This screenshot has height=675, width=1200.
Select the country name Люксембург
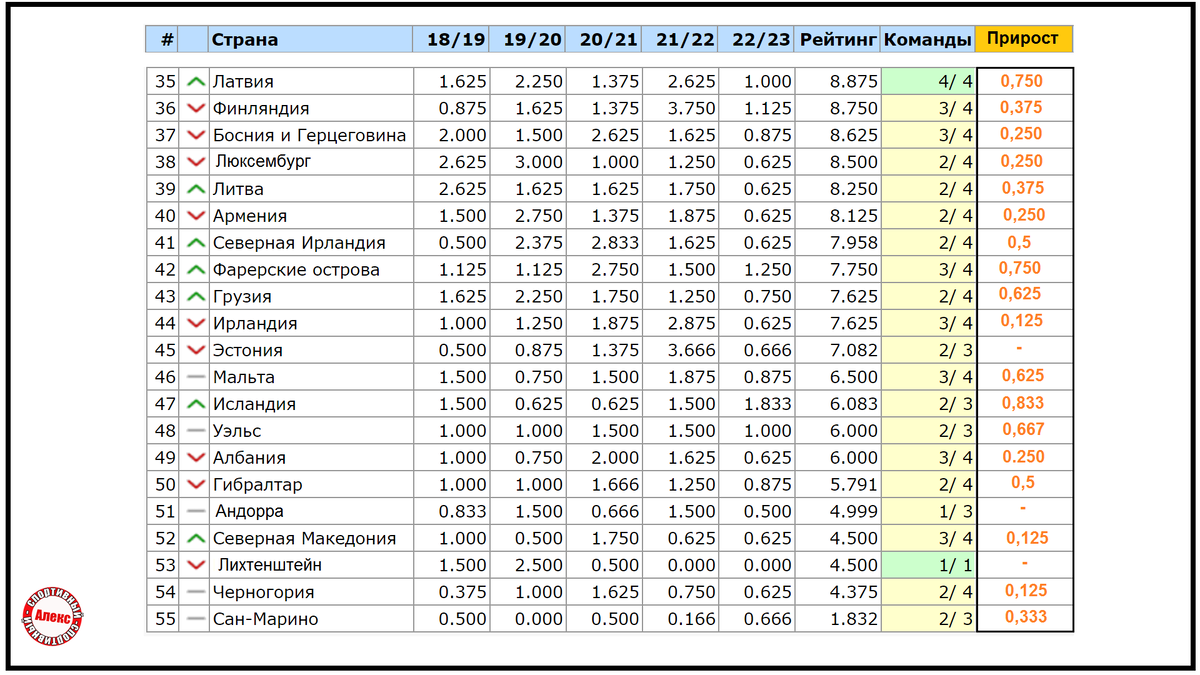[x=263, y=162]
